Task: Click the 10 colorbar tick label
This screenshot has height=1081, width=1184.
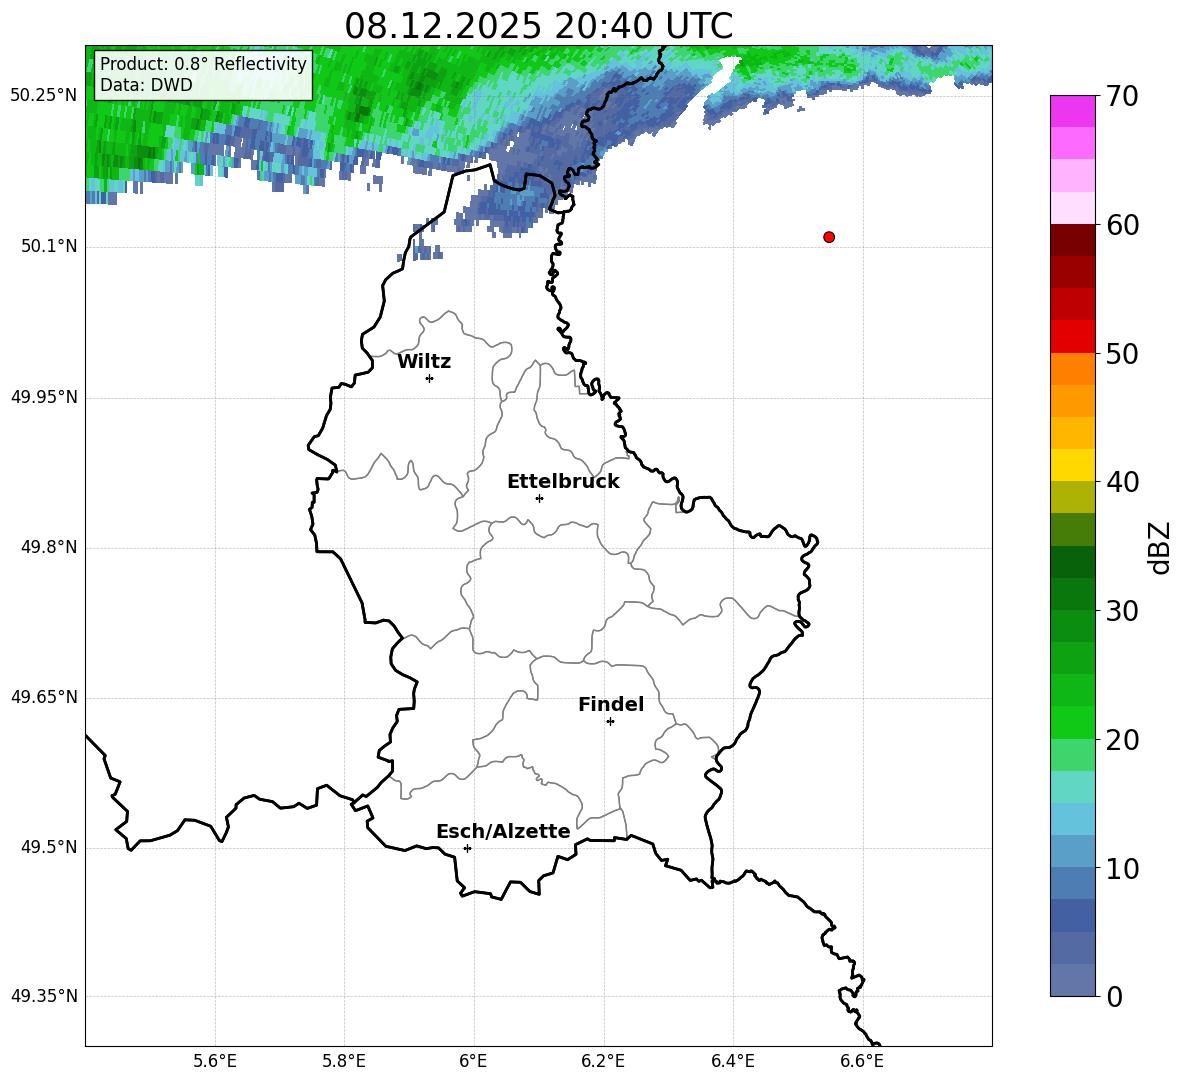Action: point(1123,869)
